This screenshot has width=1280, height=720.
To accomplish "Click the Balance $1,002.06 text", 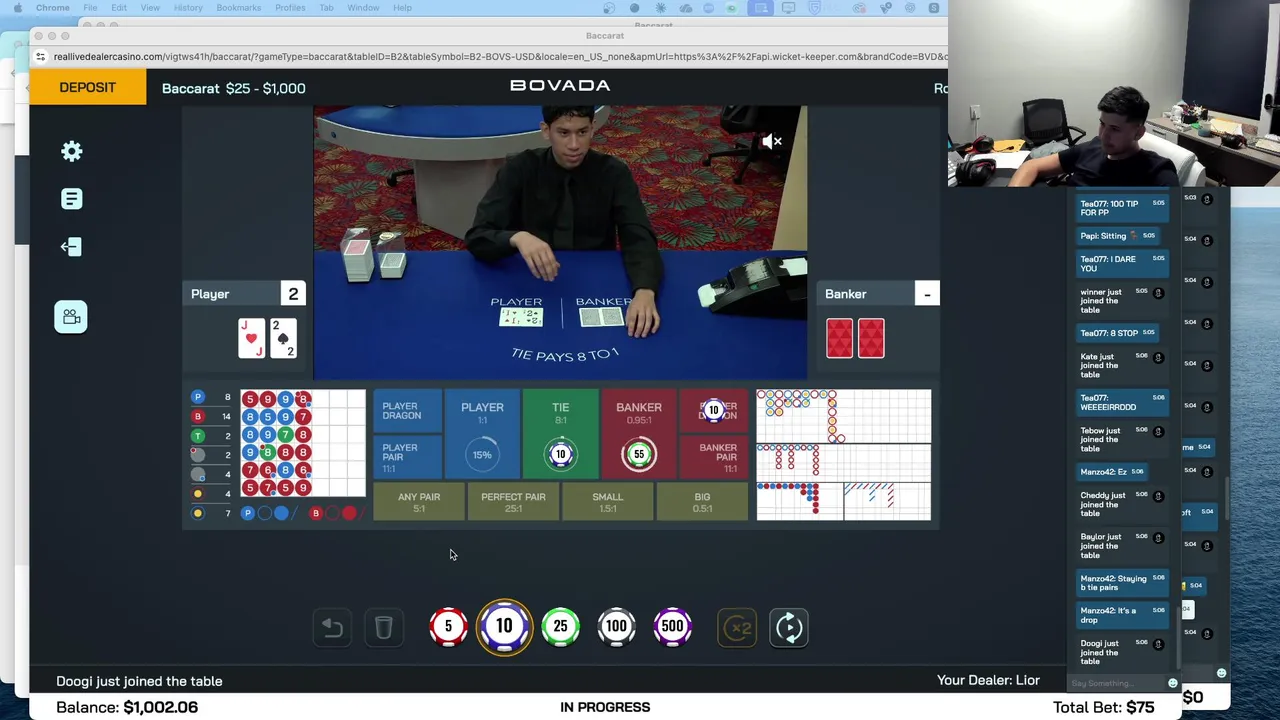I will pyautogui.click(x=127, y=707).
